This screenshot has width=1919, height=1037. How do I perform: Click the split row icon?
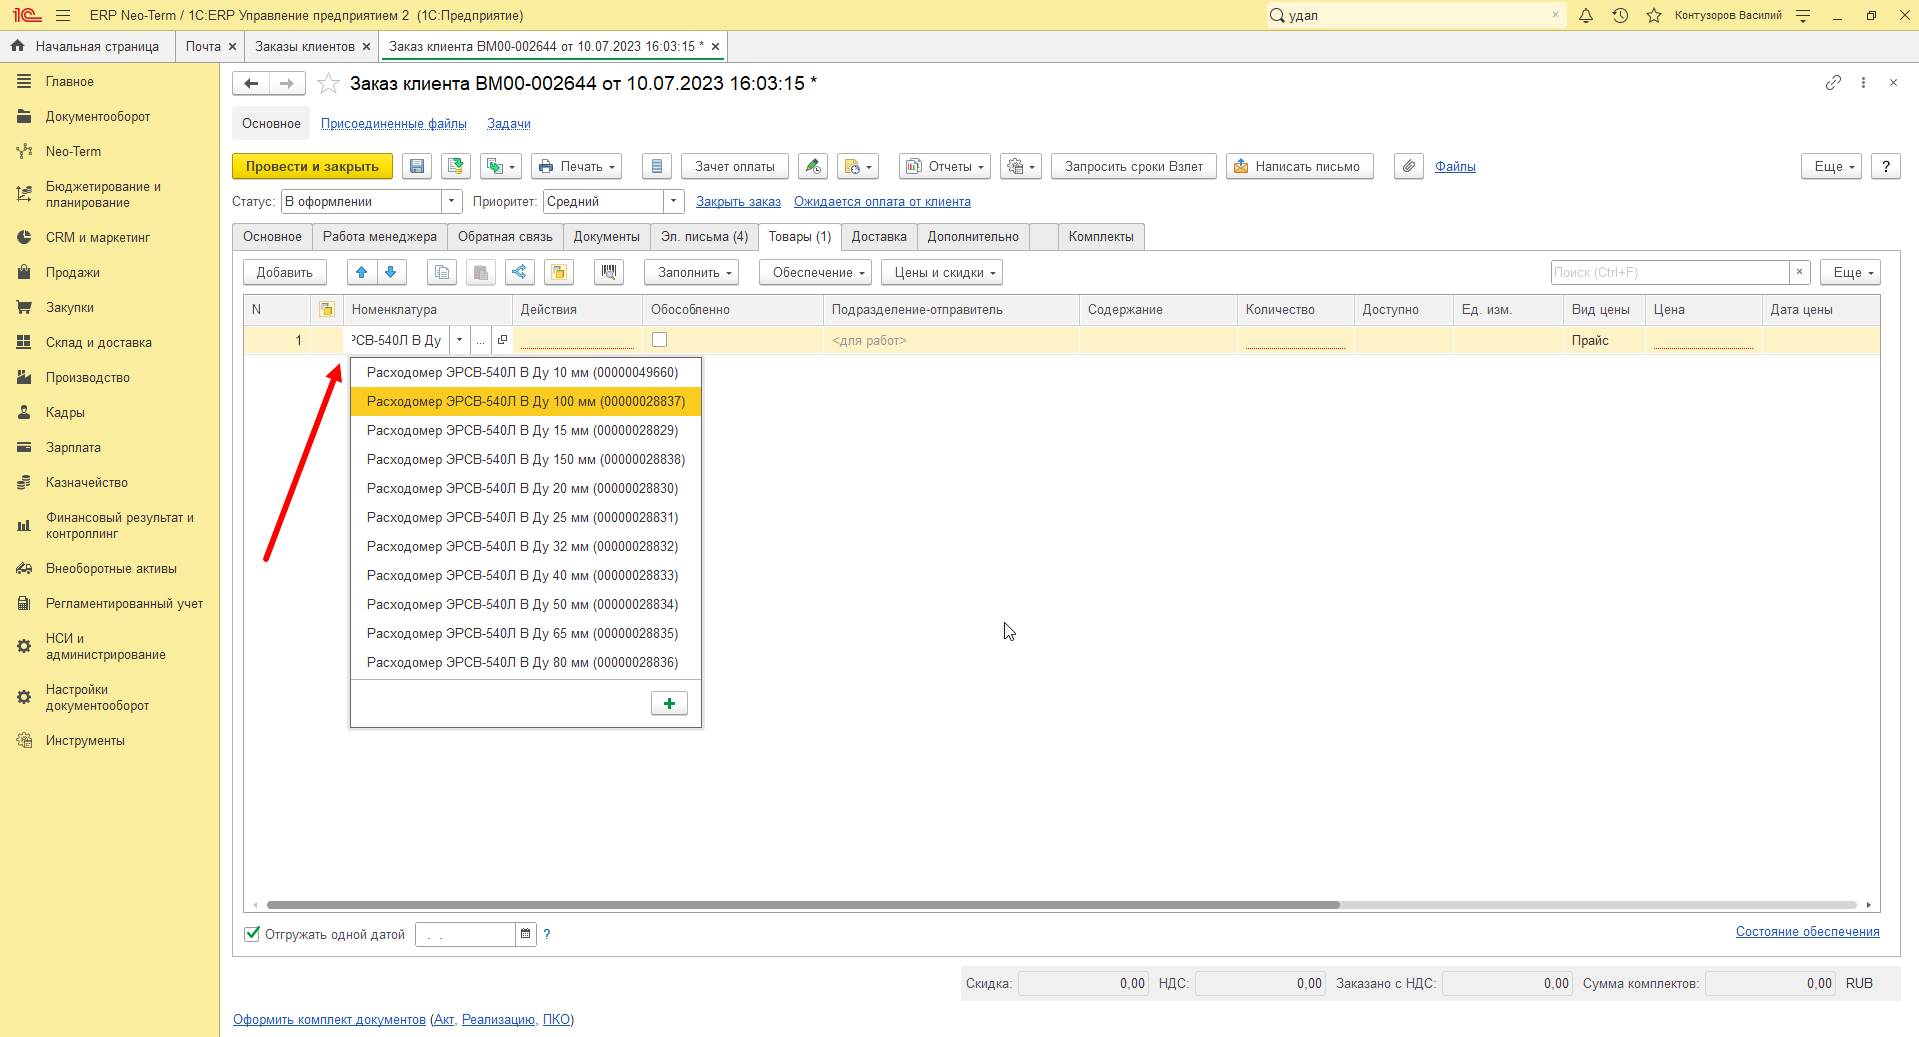519,273
